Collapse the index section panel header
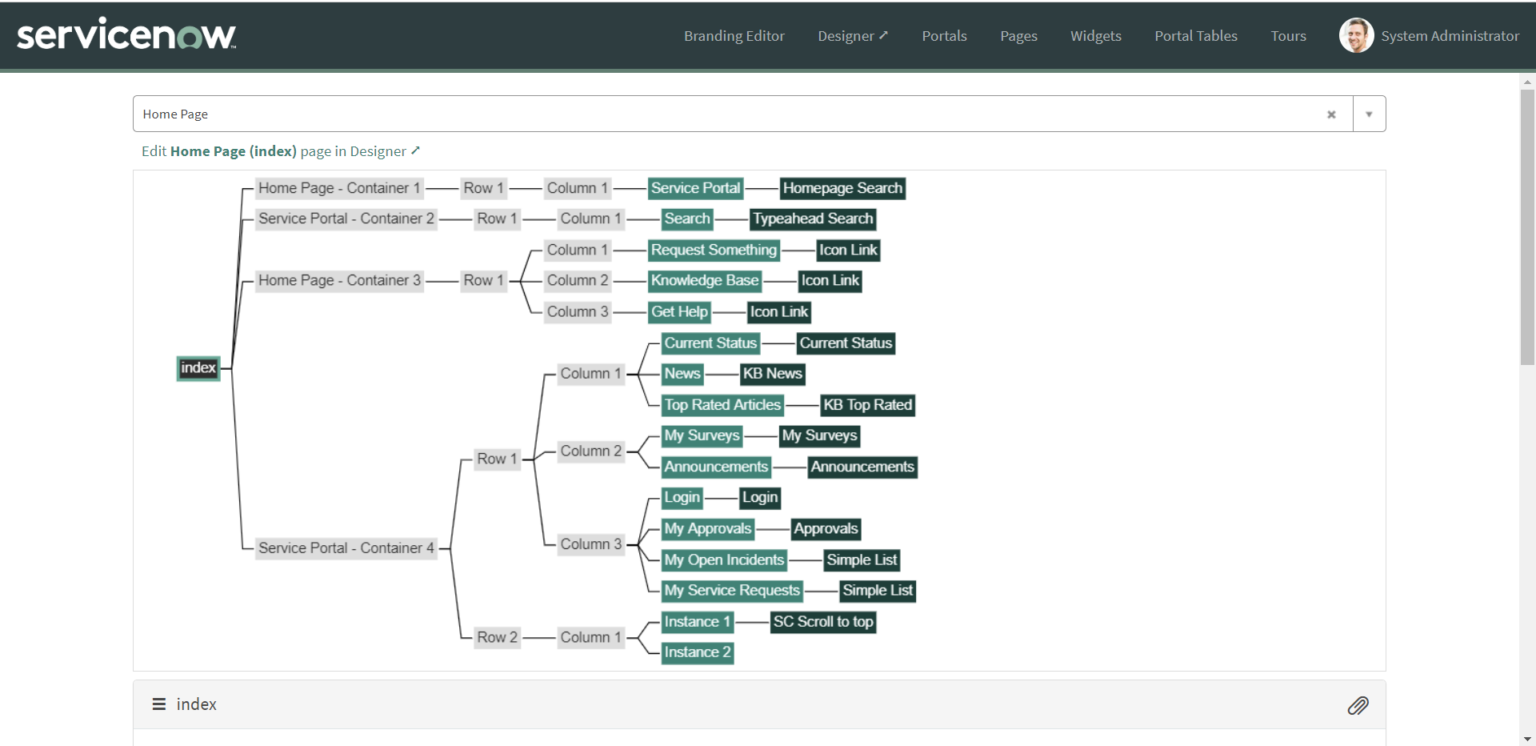 tap(196, 704)
